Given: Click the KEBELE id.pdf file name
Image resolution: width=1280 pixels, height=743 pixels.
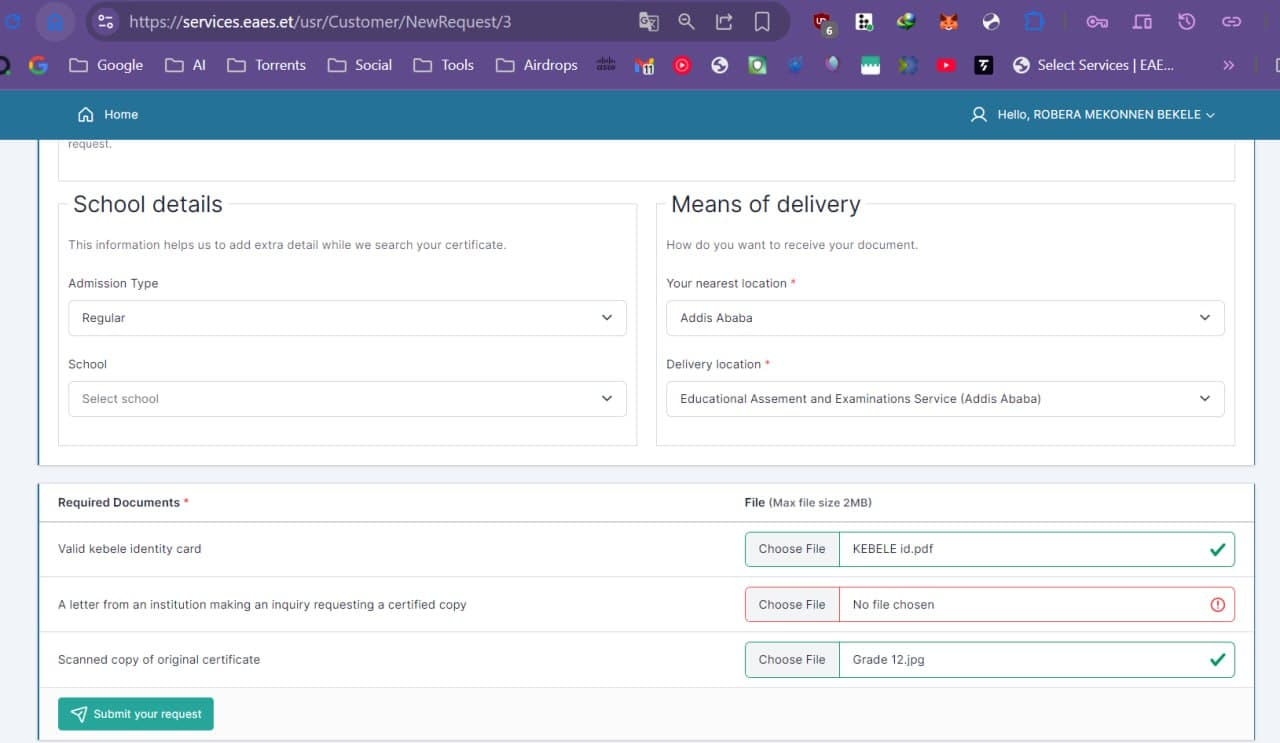Looking at the screenshot, I should 893,549.
